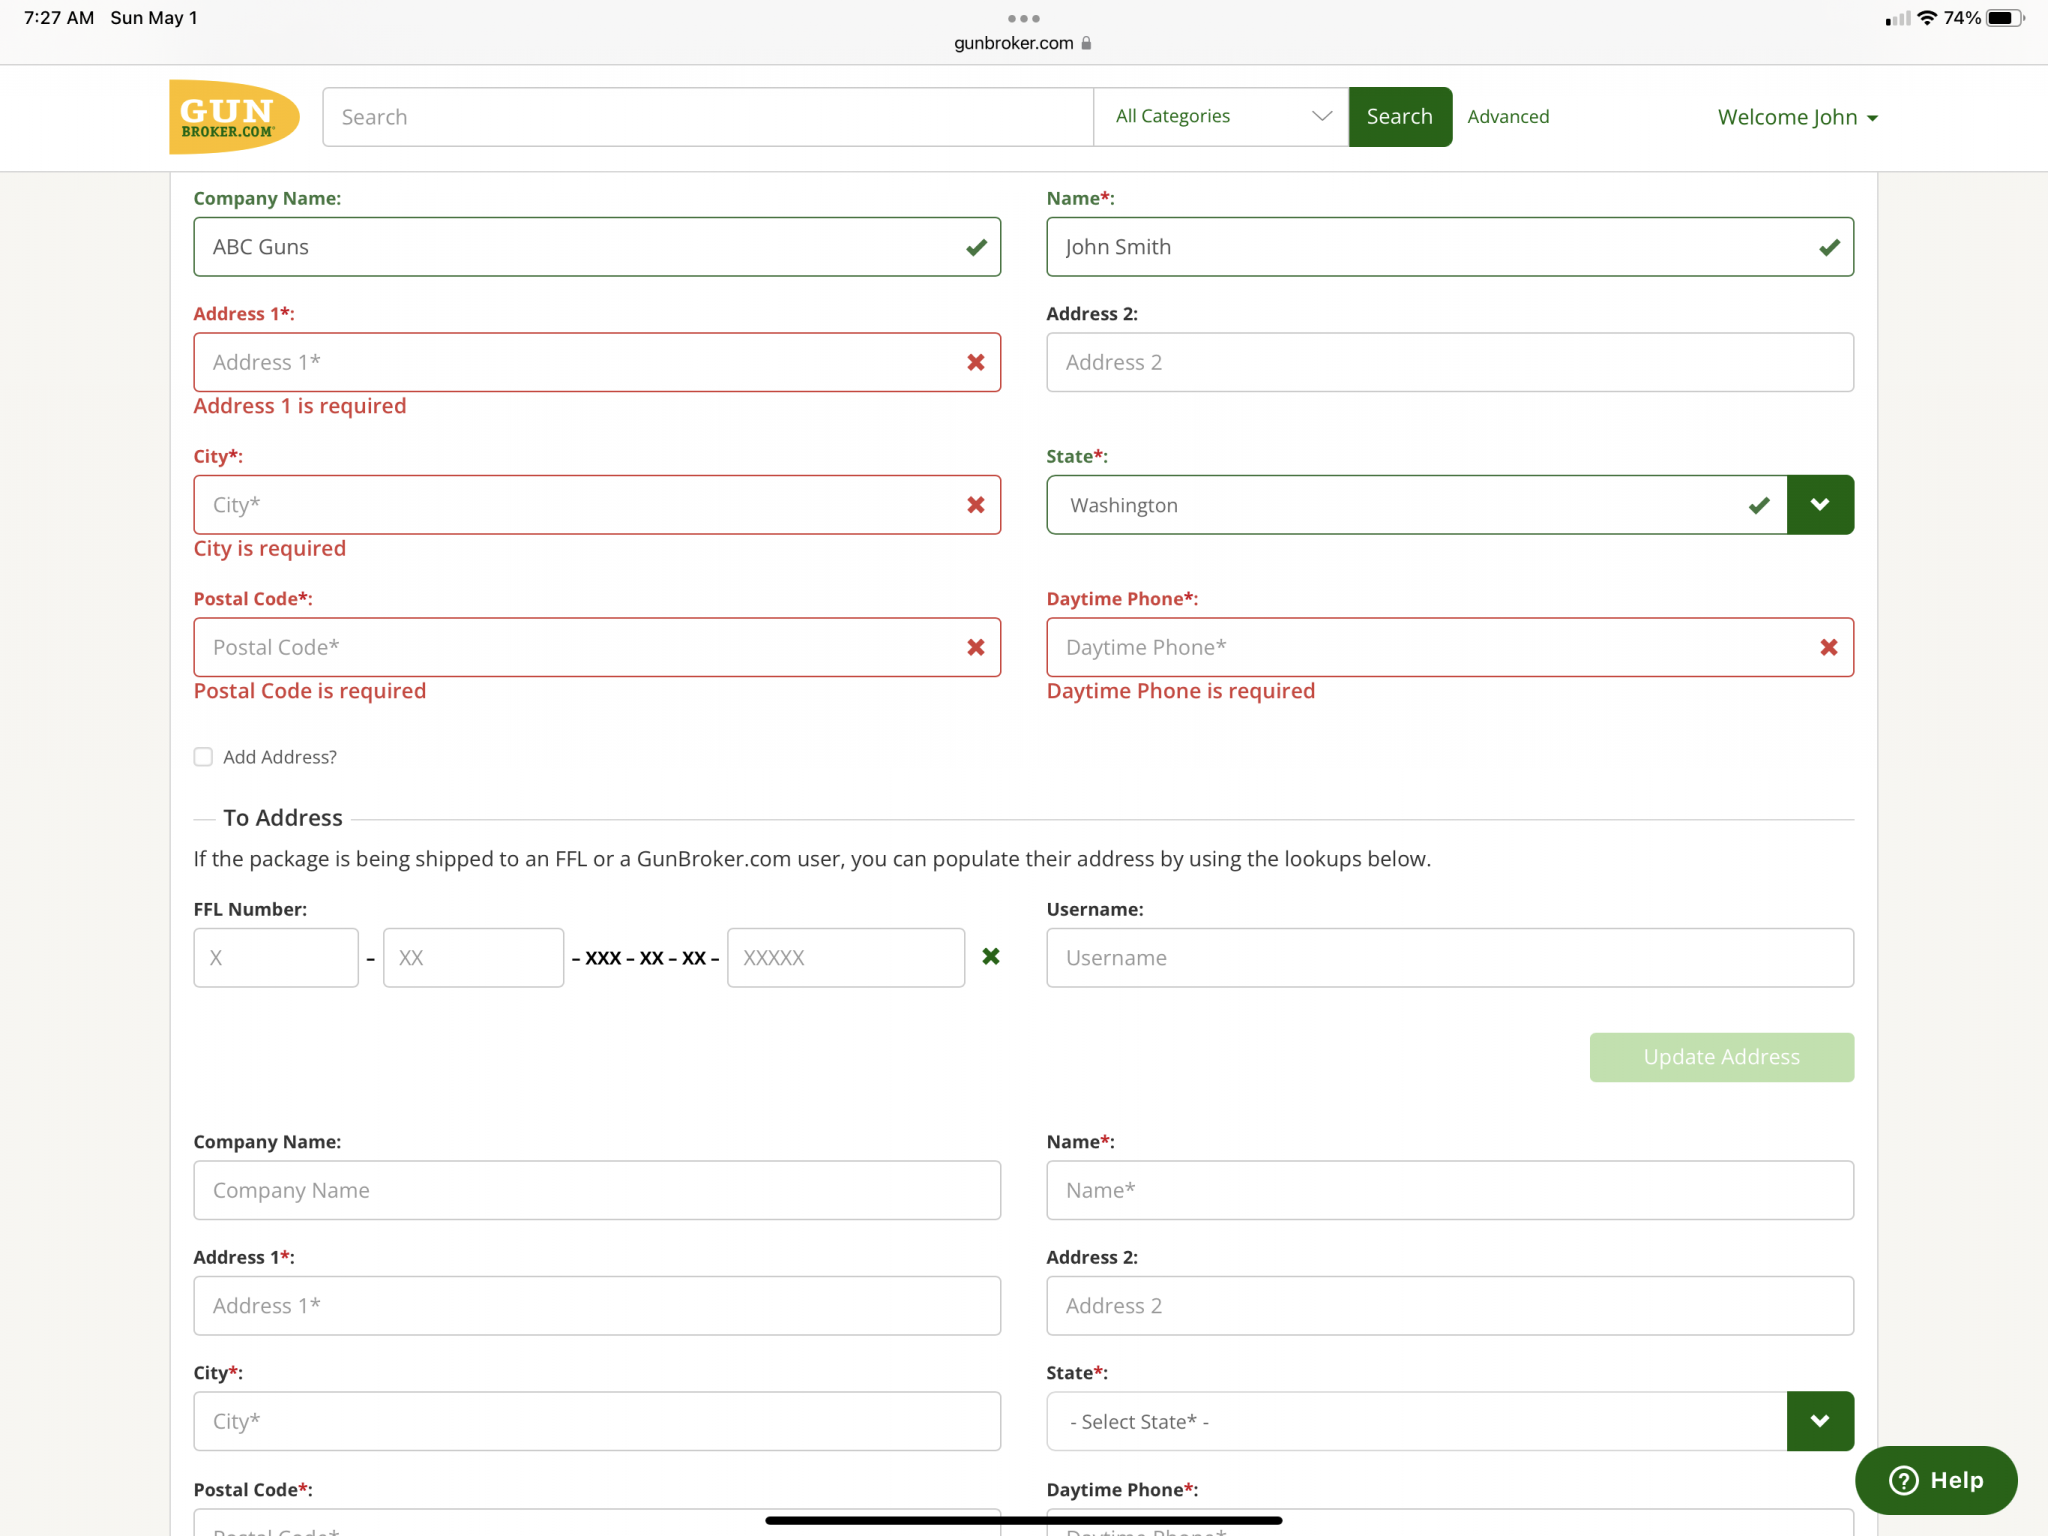Click red X icon in Address 1 field
This screenshot has height=1536, width=2048.
coord(976,362)
